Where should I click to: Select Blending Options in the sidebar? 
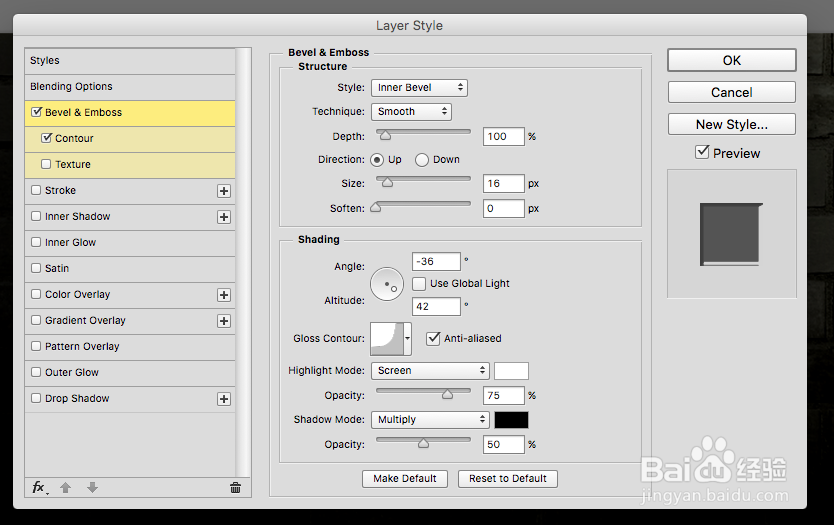coord(71,87)
